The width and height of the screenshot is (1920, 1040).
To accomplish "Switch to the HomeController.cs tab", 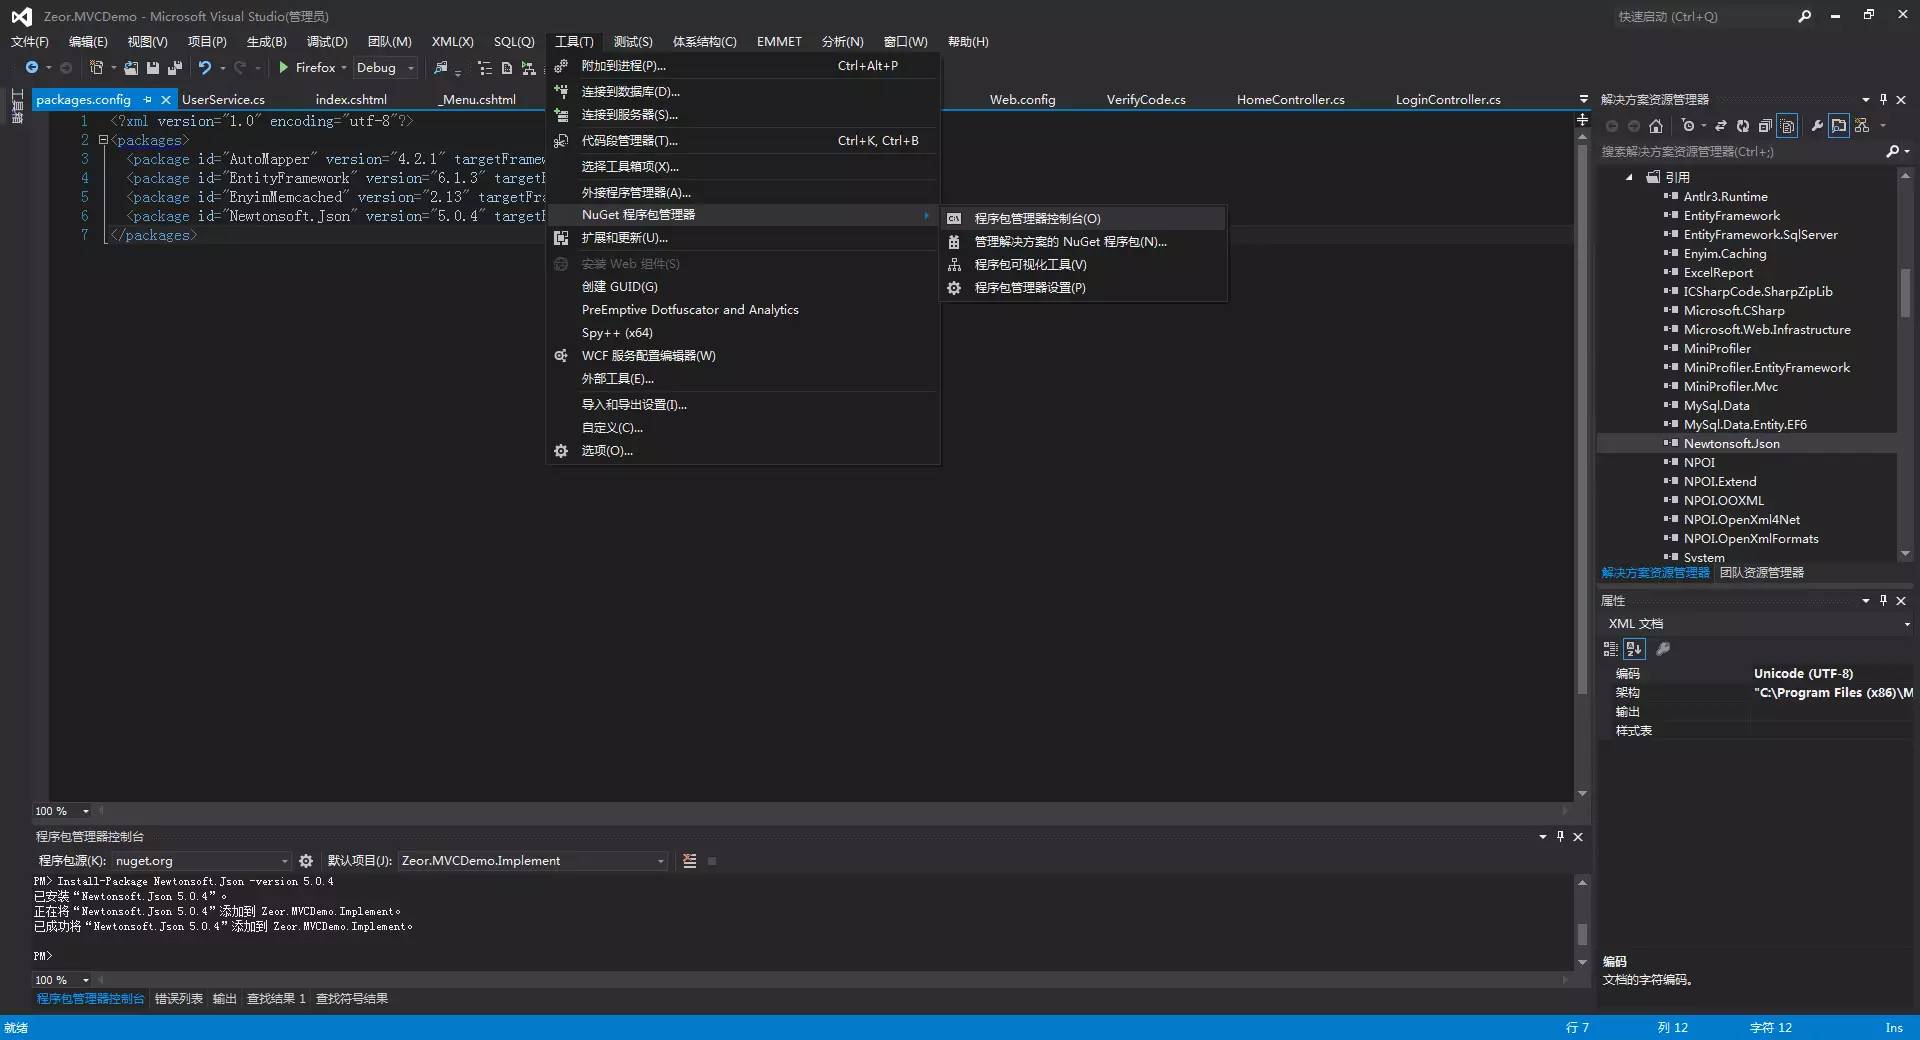I will tap(1290, 99).
